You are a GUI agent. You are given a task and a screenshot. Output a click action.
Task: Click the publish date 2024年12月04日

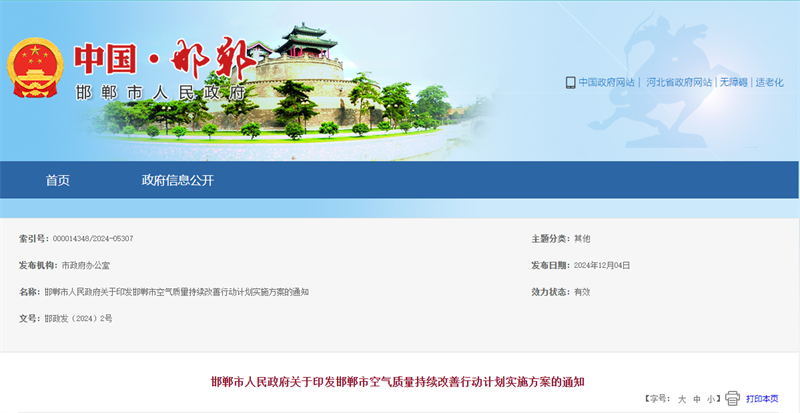[x=602, y=265]
